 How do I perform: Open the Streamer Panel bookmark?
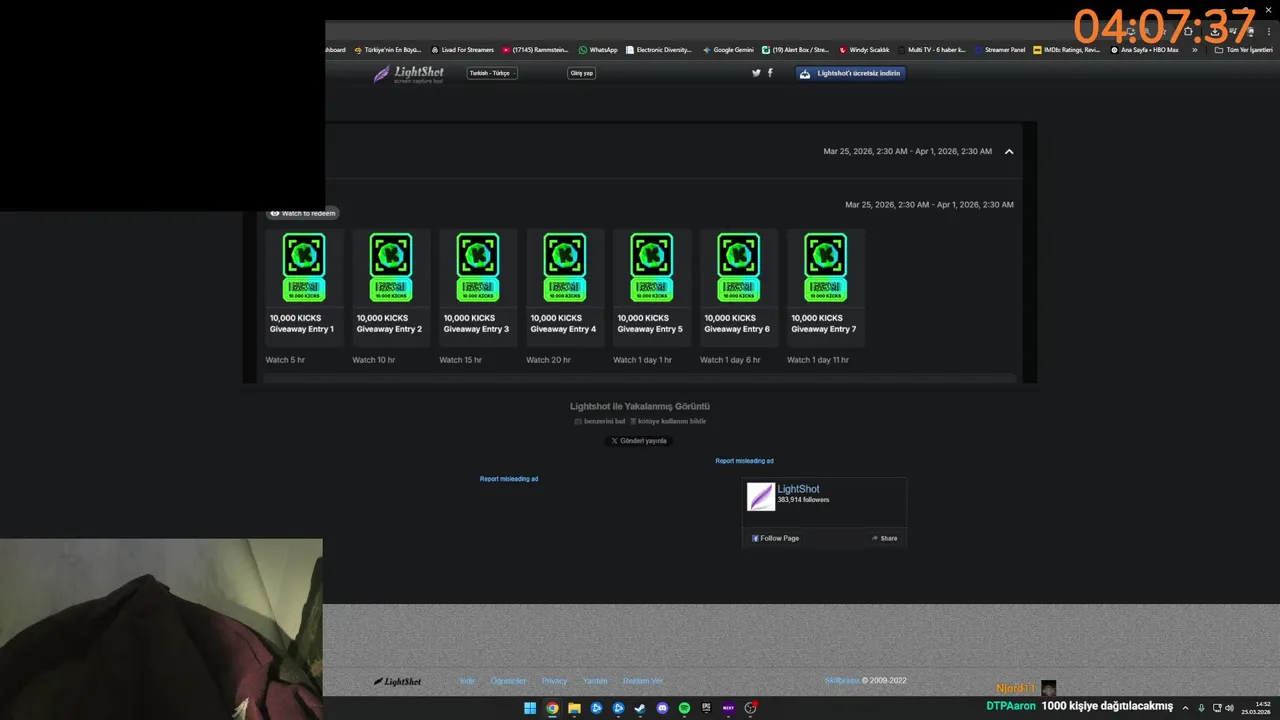pos(1000,50)
